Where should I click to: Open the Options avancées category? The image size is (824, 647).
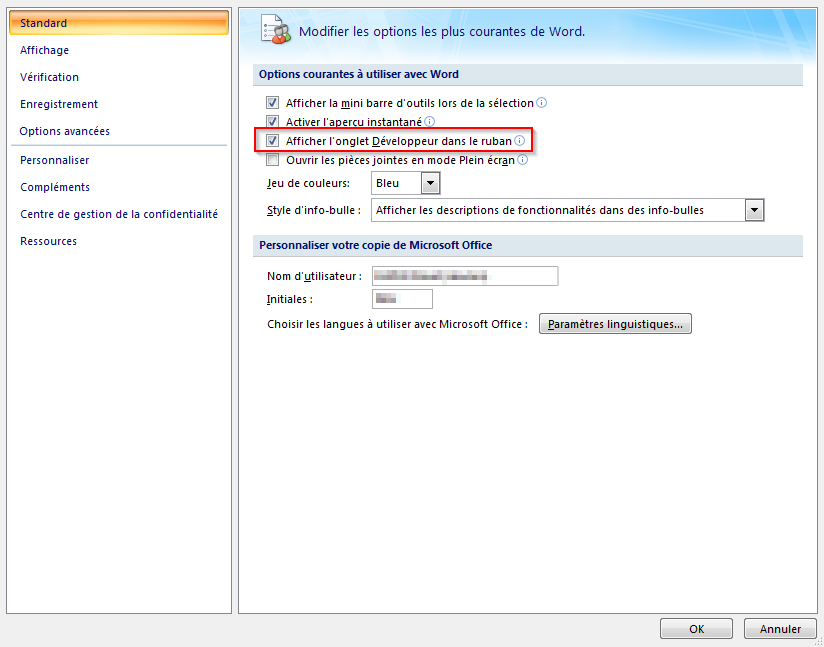pos(65,131)
